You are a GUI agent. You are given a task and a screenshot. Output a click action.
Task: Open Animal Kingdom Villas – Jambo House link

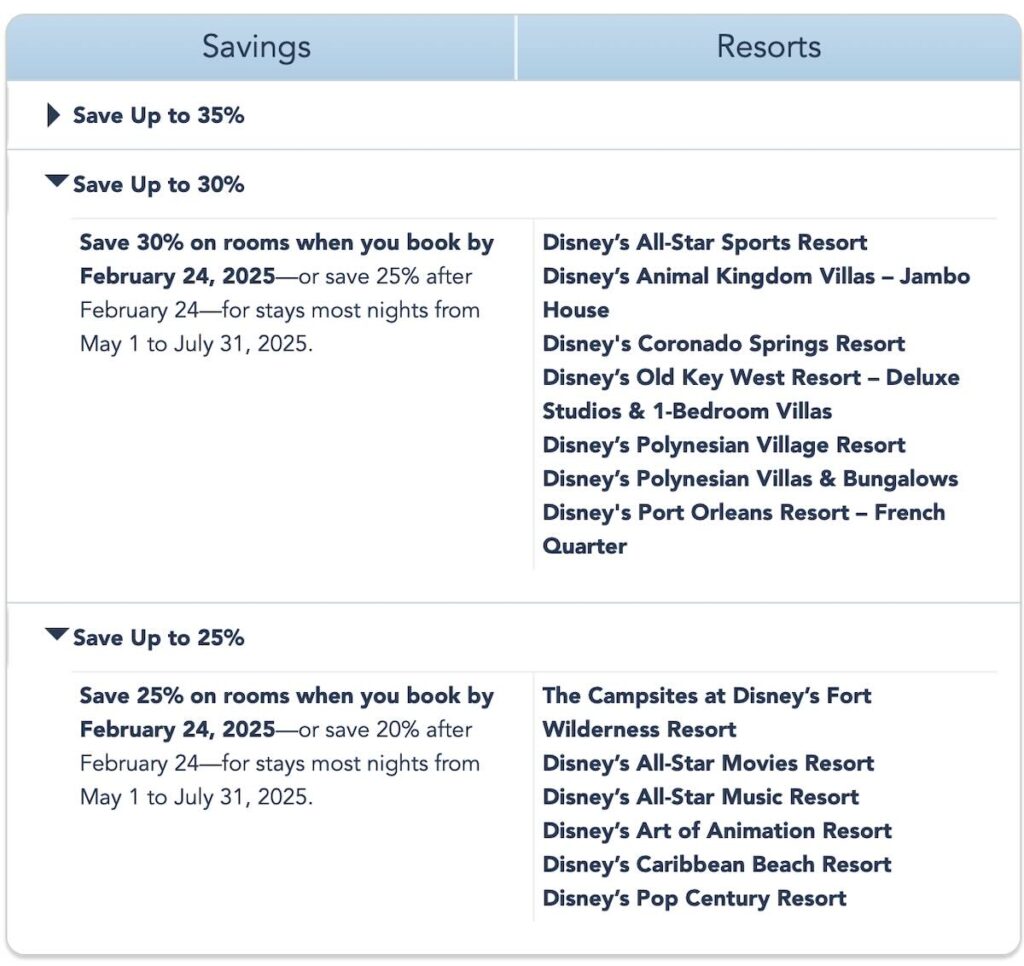(756, 293)
